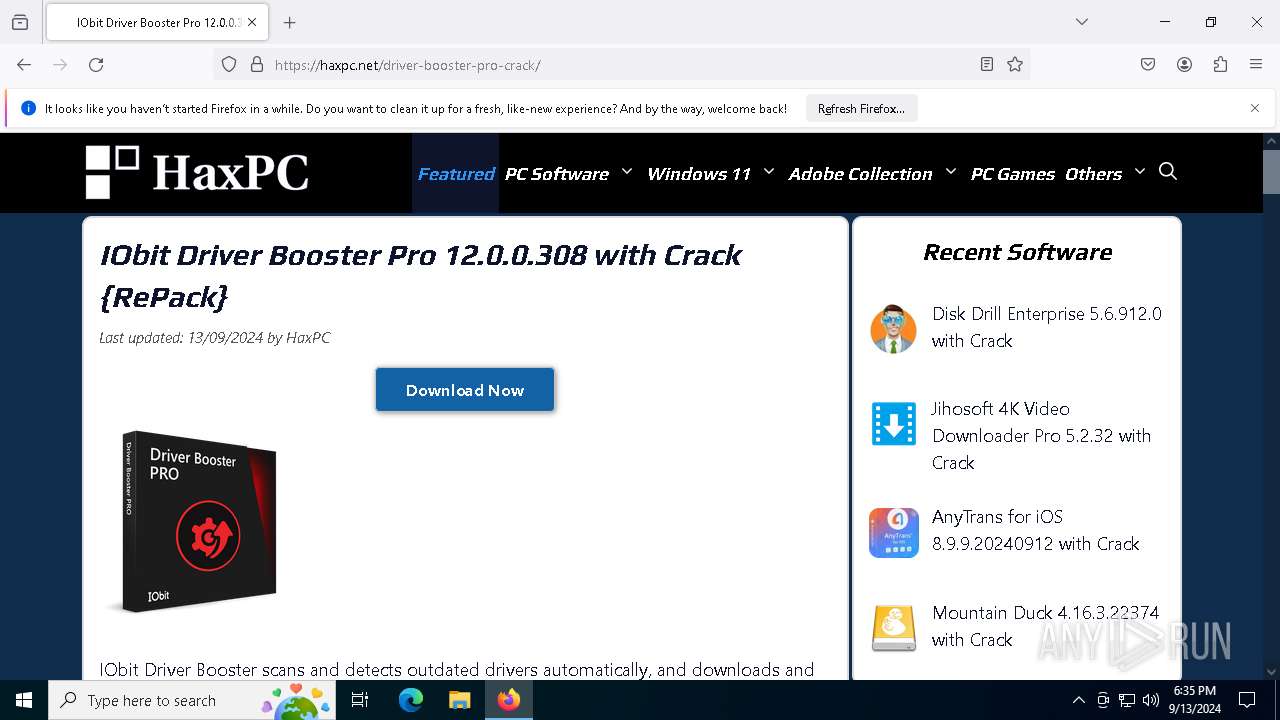The height and width of the screenshot is (720, 1280).
Task: Launch Microsoft Edge from taskbar
Action: click(411, 700)
